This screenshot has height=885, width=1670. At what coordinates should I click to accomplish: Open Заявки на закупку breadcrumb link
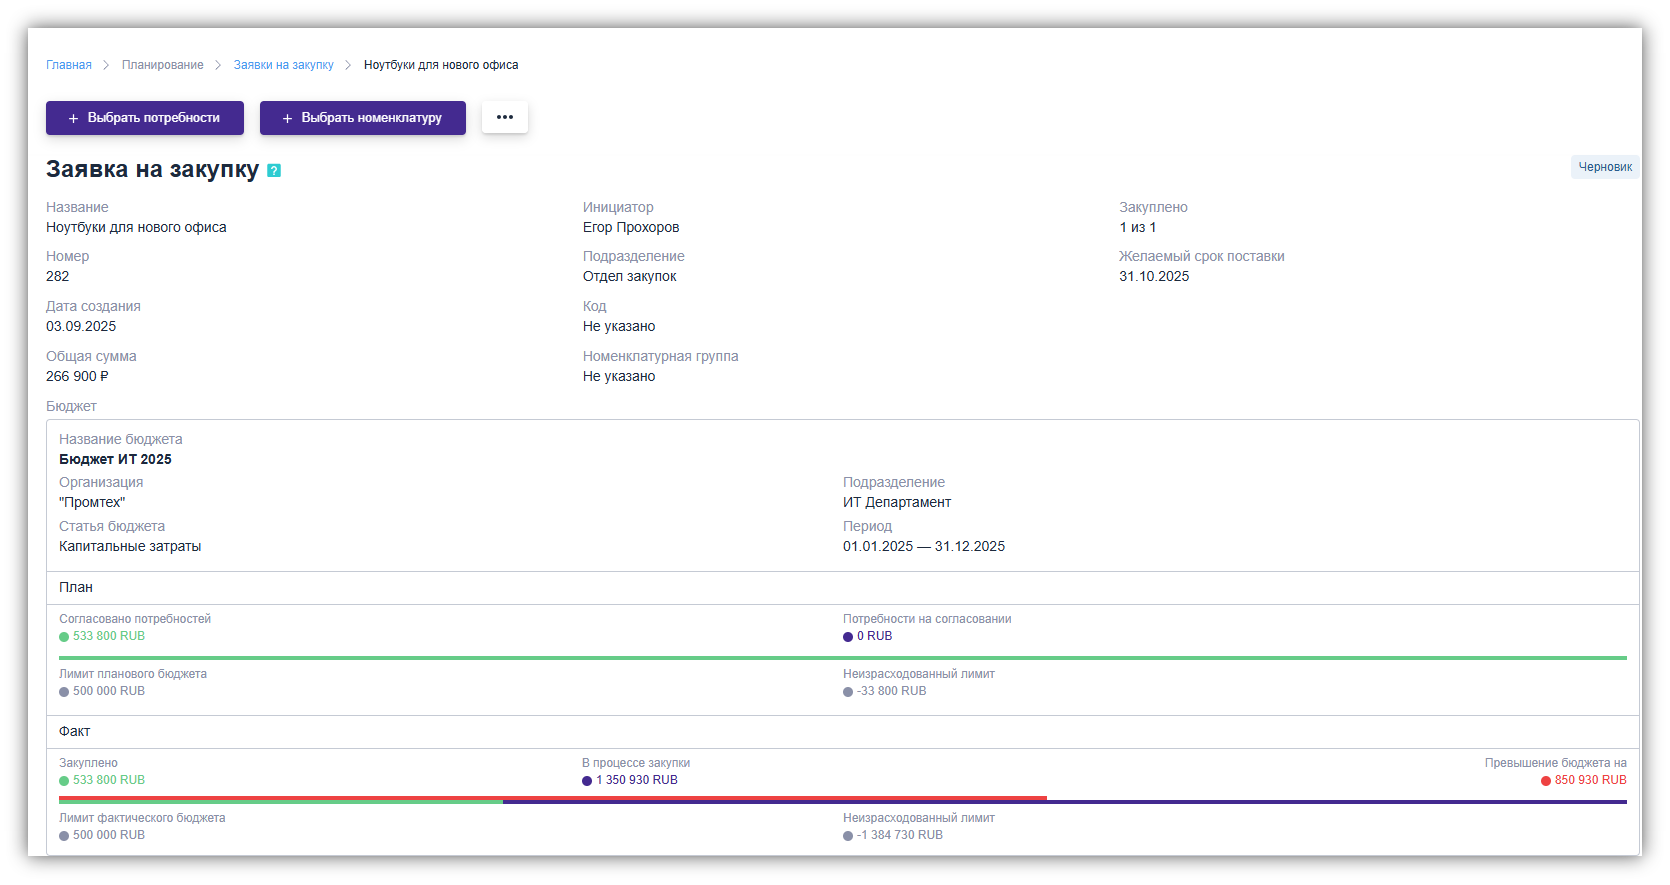click(x=284, y=65)
